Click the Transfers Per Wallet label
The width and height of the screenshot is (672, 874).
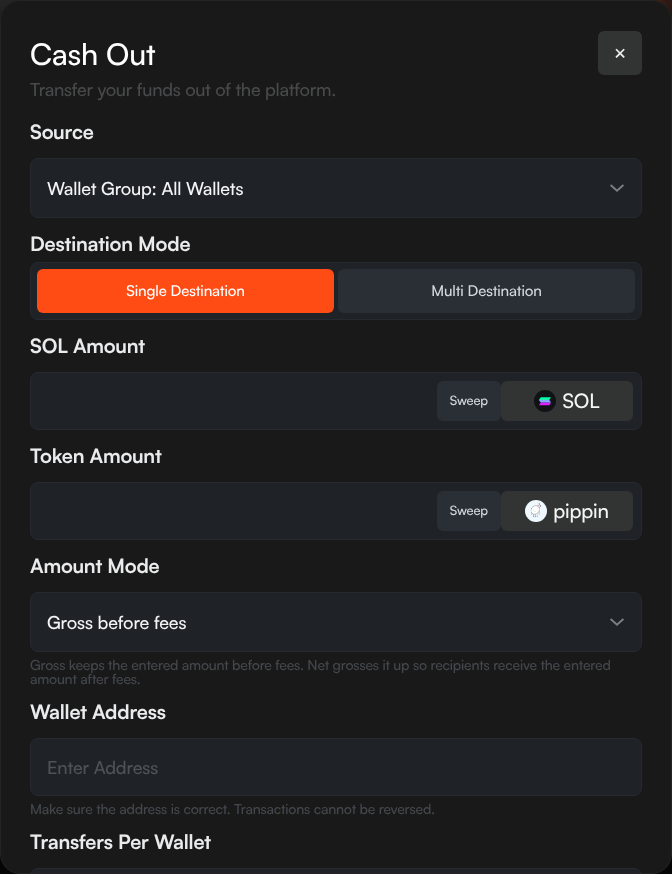click(x=120, y=842)
